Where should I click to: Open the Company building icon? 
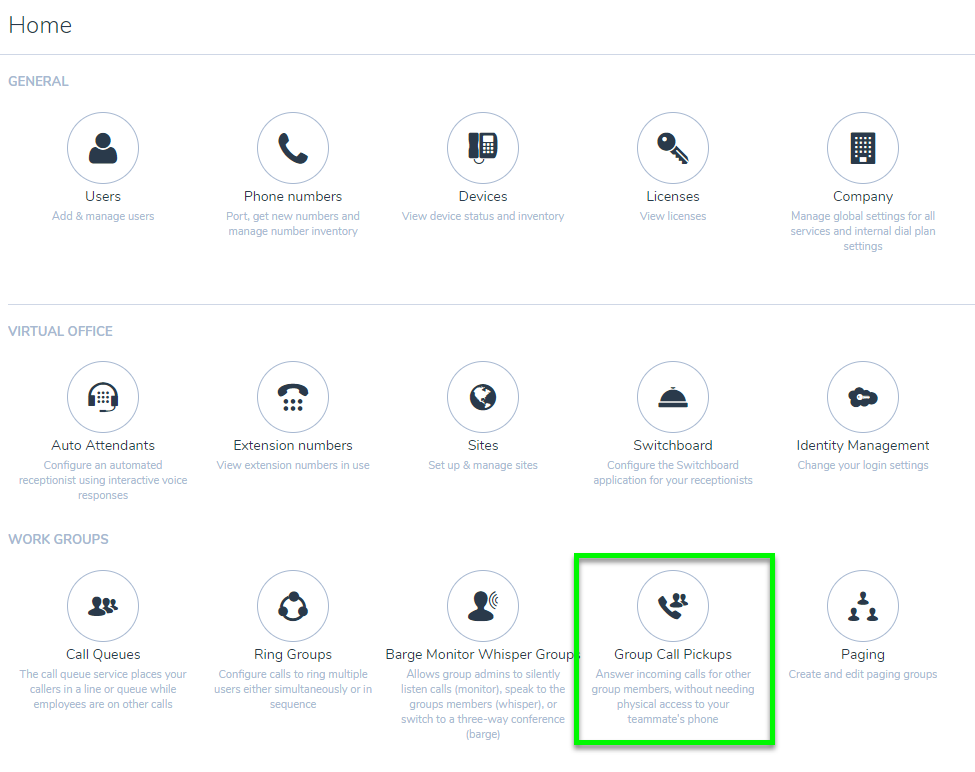point(862,148)
